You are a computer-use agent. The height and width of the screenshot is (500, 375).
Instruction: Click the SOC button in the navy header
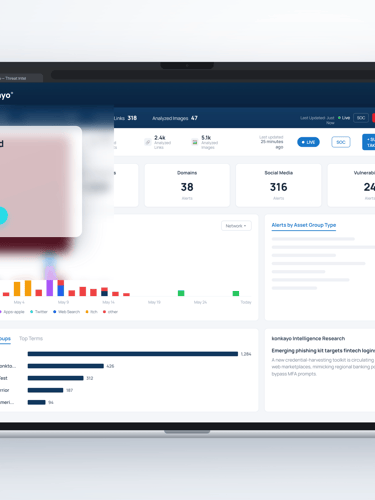(361, 118)
